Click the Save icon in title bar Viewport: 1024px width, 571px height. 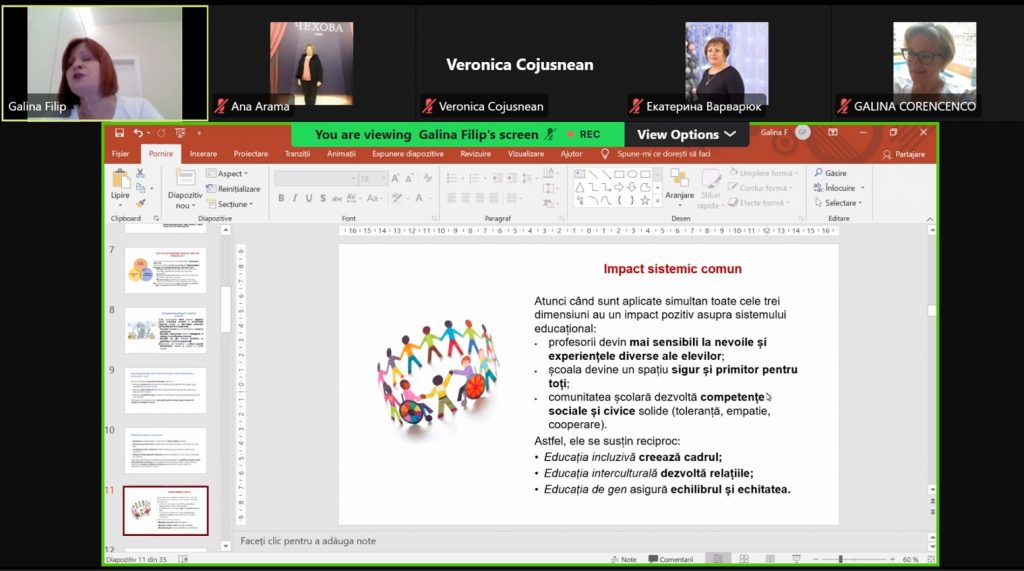[x=119, y=133]
